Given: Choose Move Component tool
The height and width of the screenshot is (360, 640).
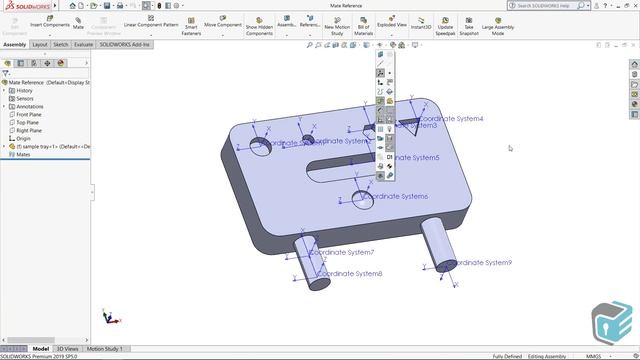Looking at the screenshot, I should (223, 21).
